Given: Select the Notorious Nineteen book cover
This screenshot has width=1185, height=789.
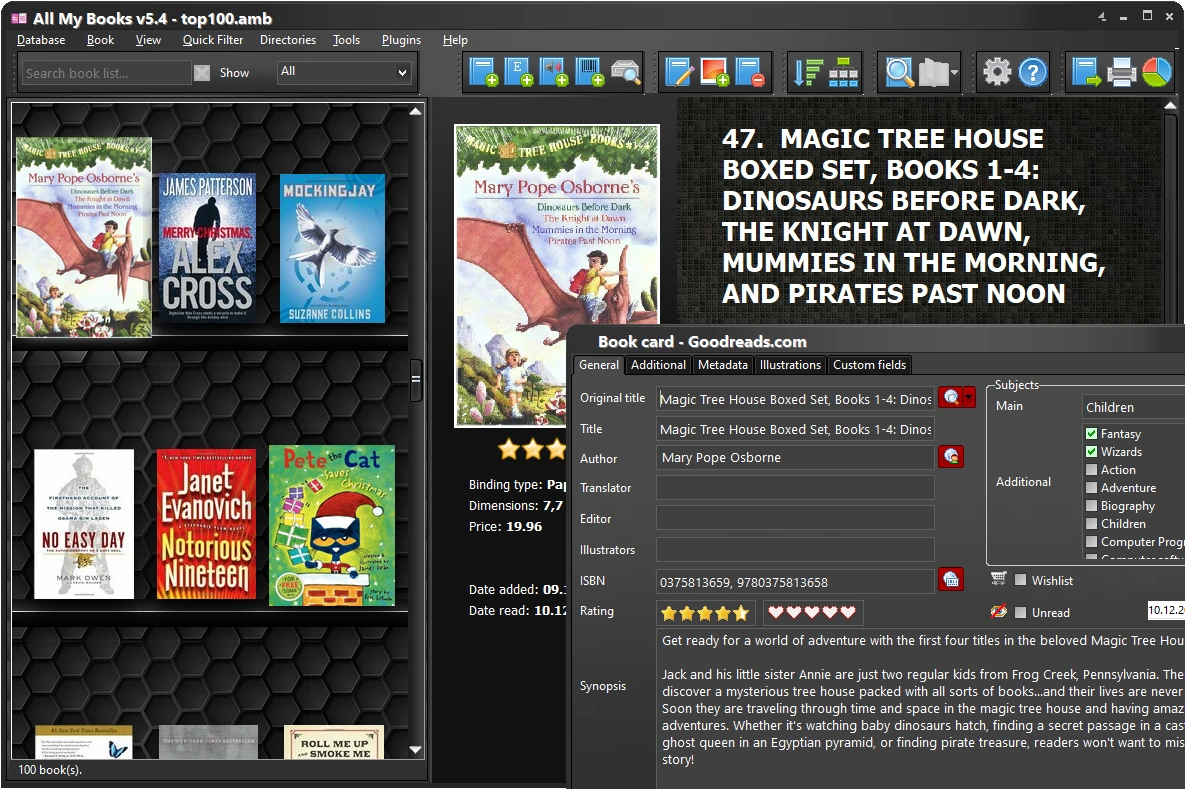Looking at the screenshot, I should (x=206, y=524).
